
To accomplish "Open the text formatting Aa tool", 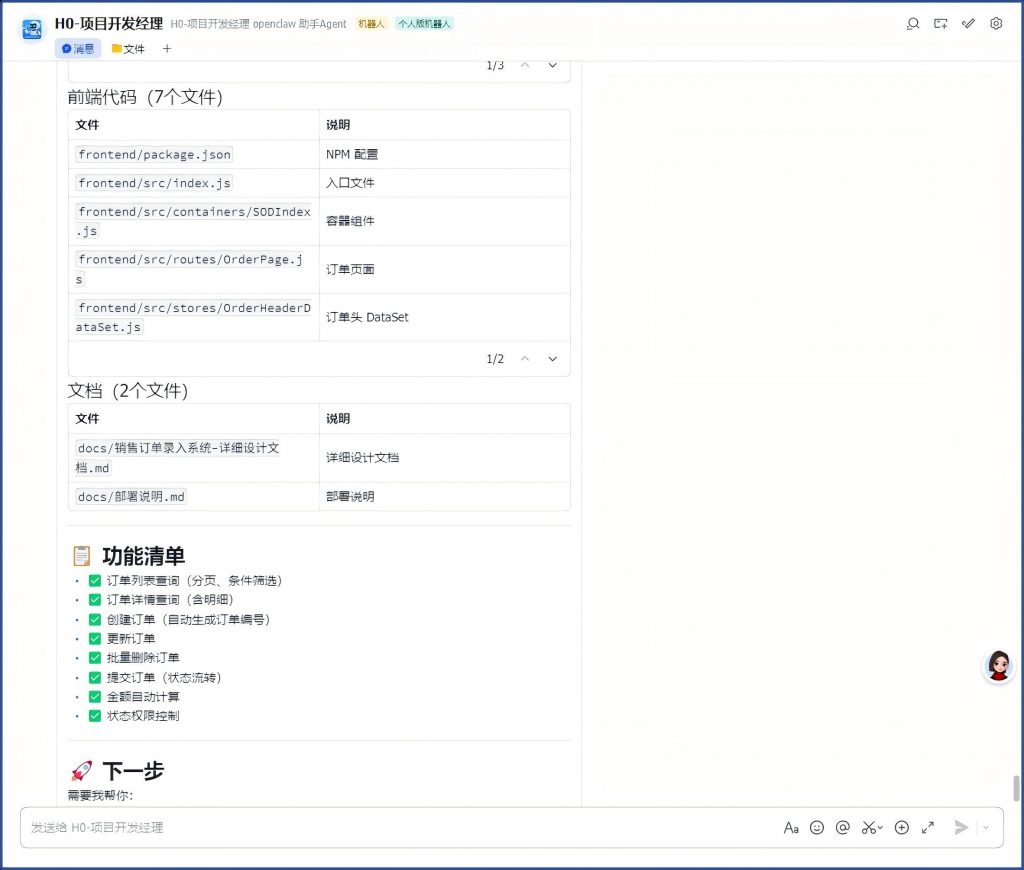I will pos(791,828).
